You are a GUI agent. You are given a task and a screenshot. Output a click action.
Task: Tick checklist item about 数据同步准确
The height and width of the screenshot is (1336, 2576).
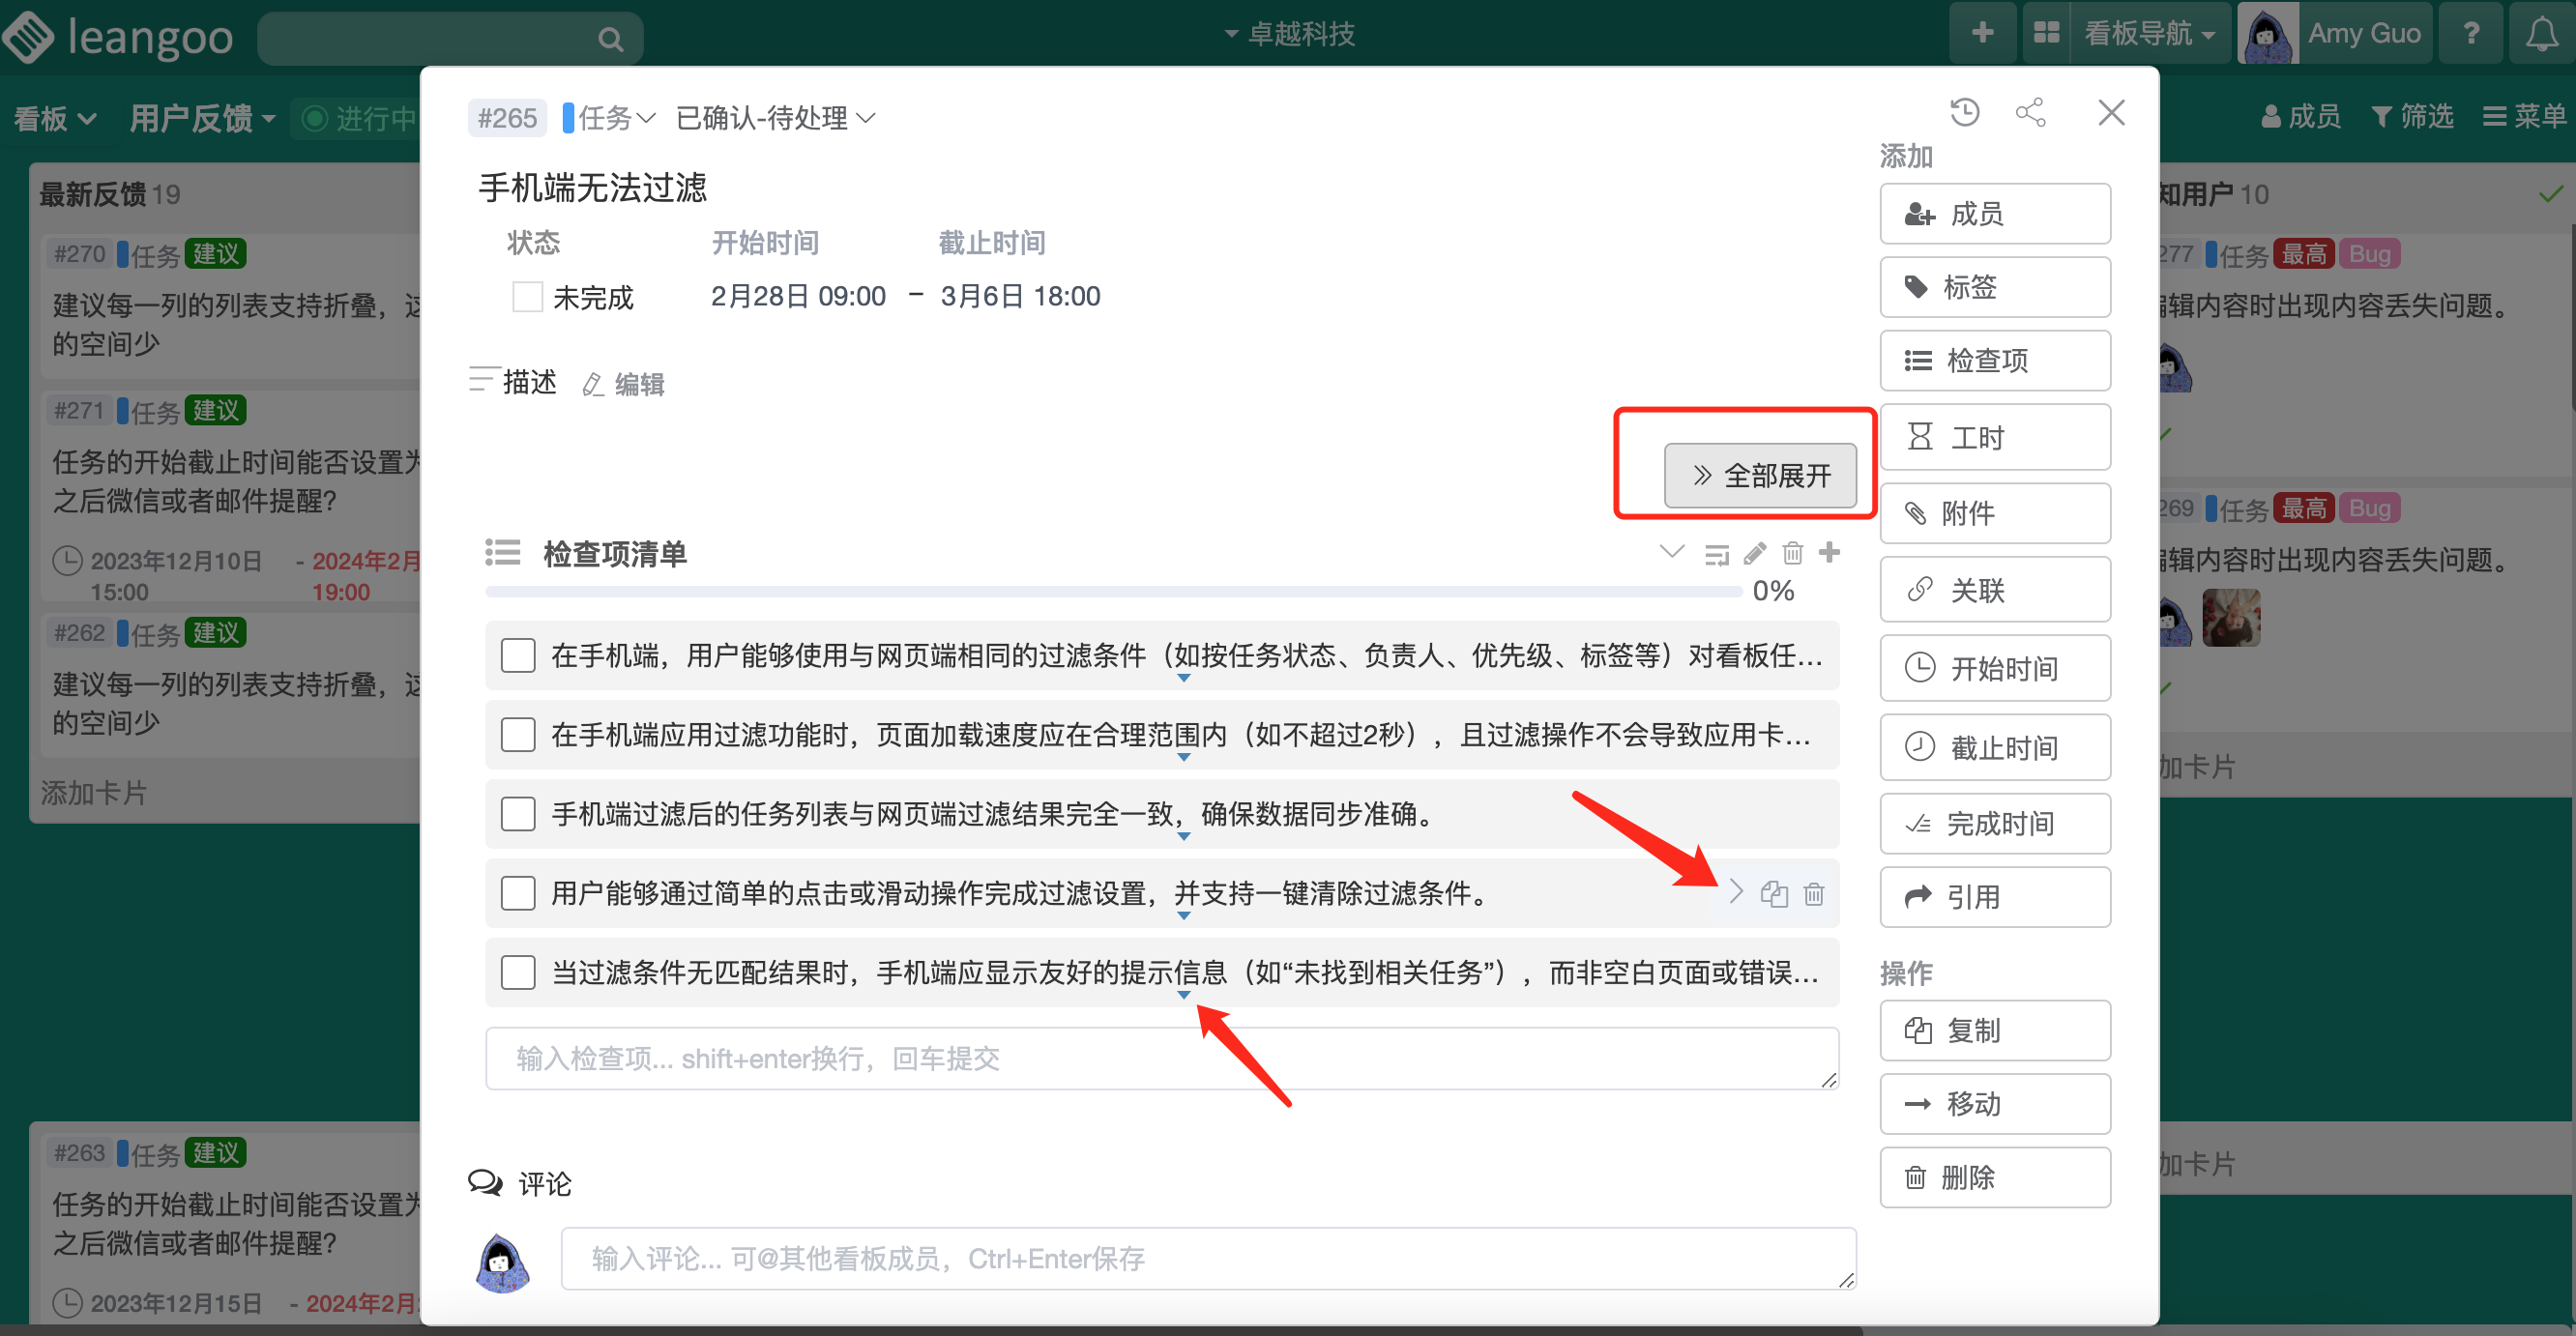click(x=518, y=814)
